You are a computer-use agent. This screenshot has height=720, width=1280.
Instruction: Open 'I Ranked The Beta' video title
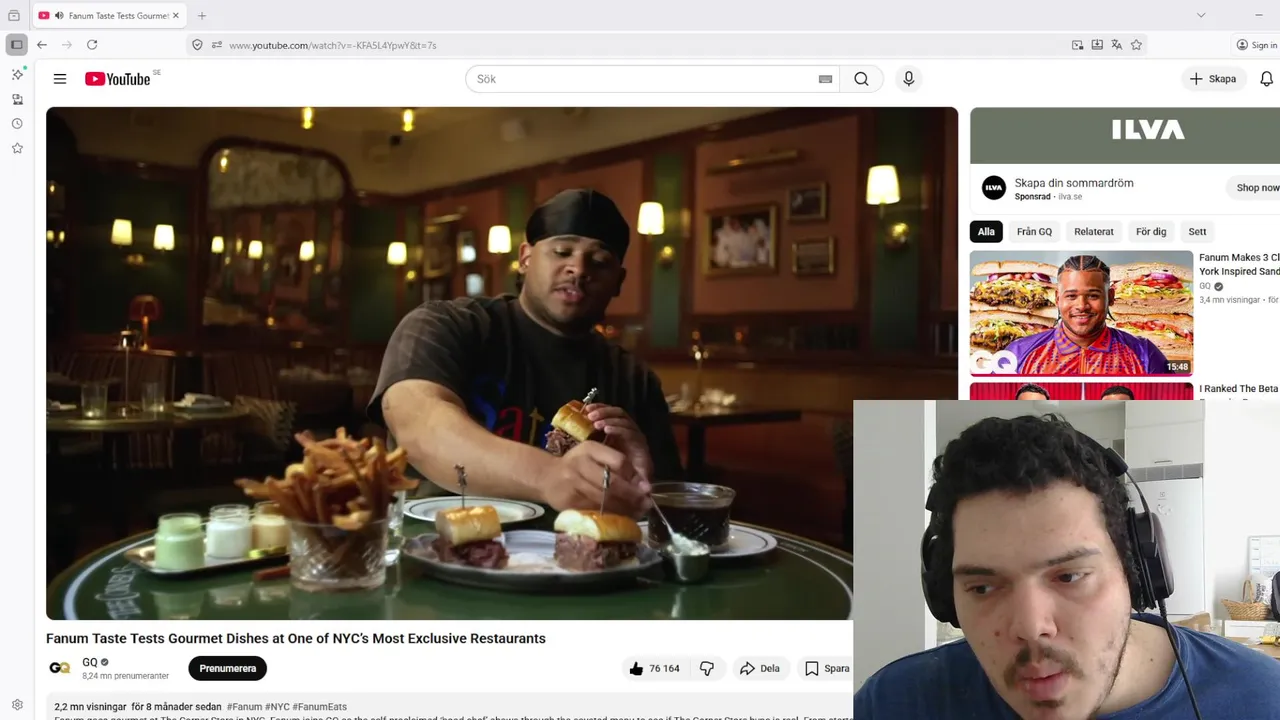point(1239,389)
